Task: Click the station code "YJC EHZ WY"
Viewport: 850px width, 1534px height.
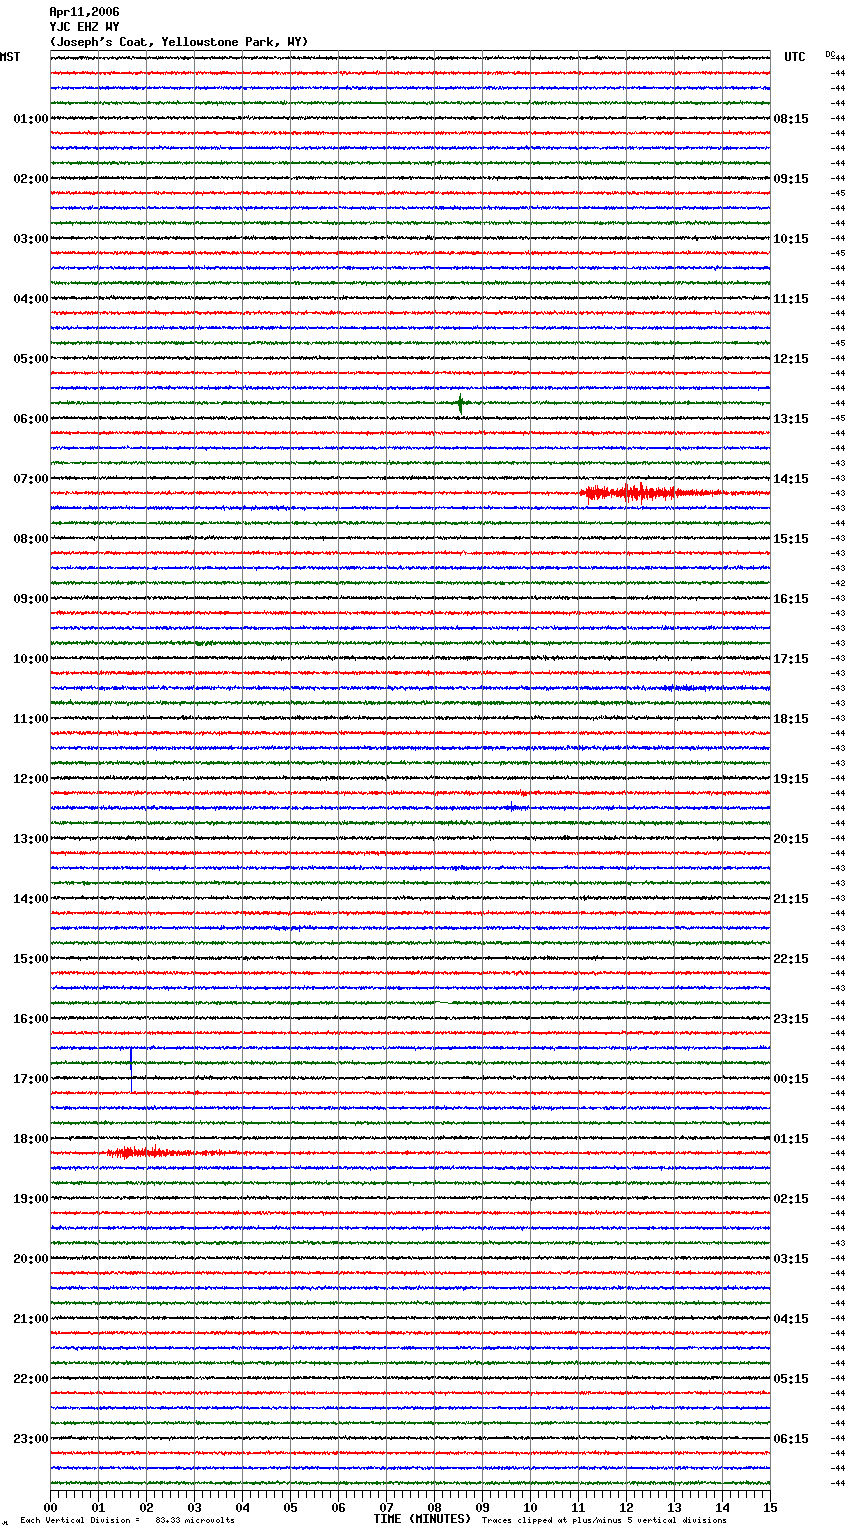Action: pyautogui.click(x=84, y=27)
